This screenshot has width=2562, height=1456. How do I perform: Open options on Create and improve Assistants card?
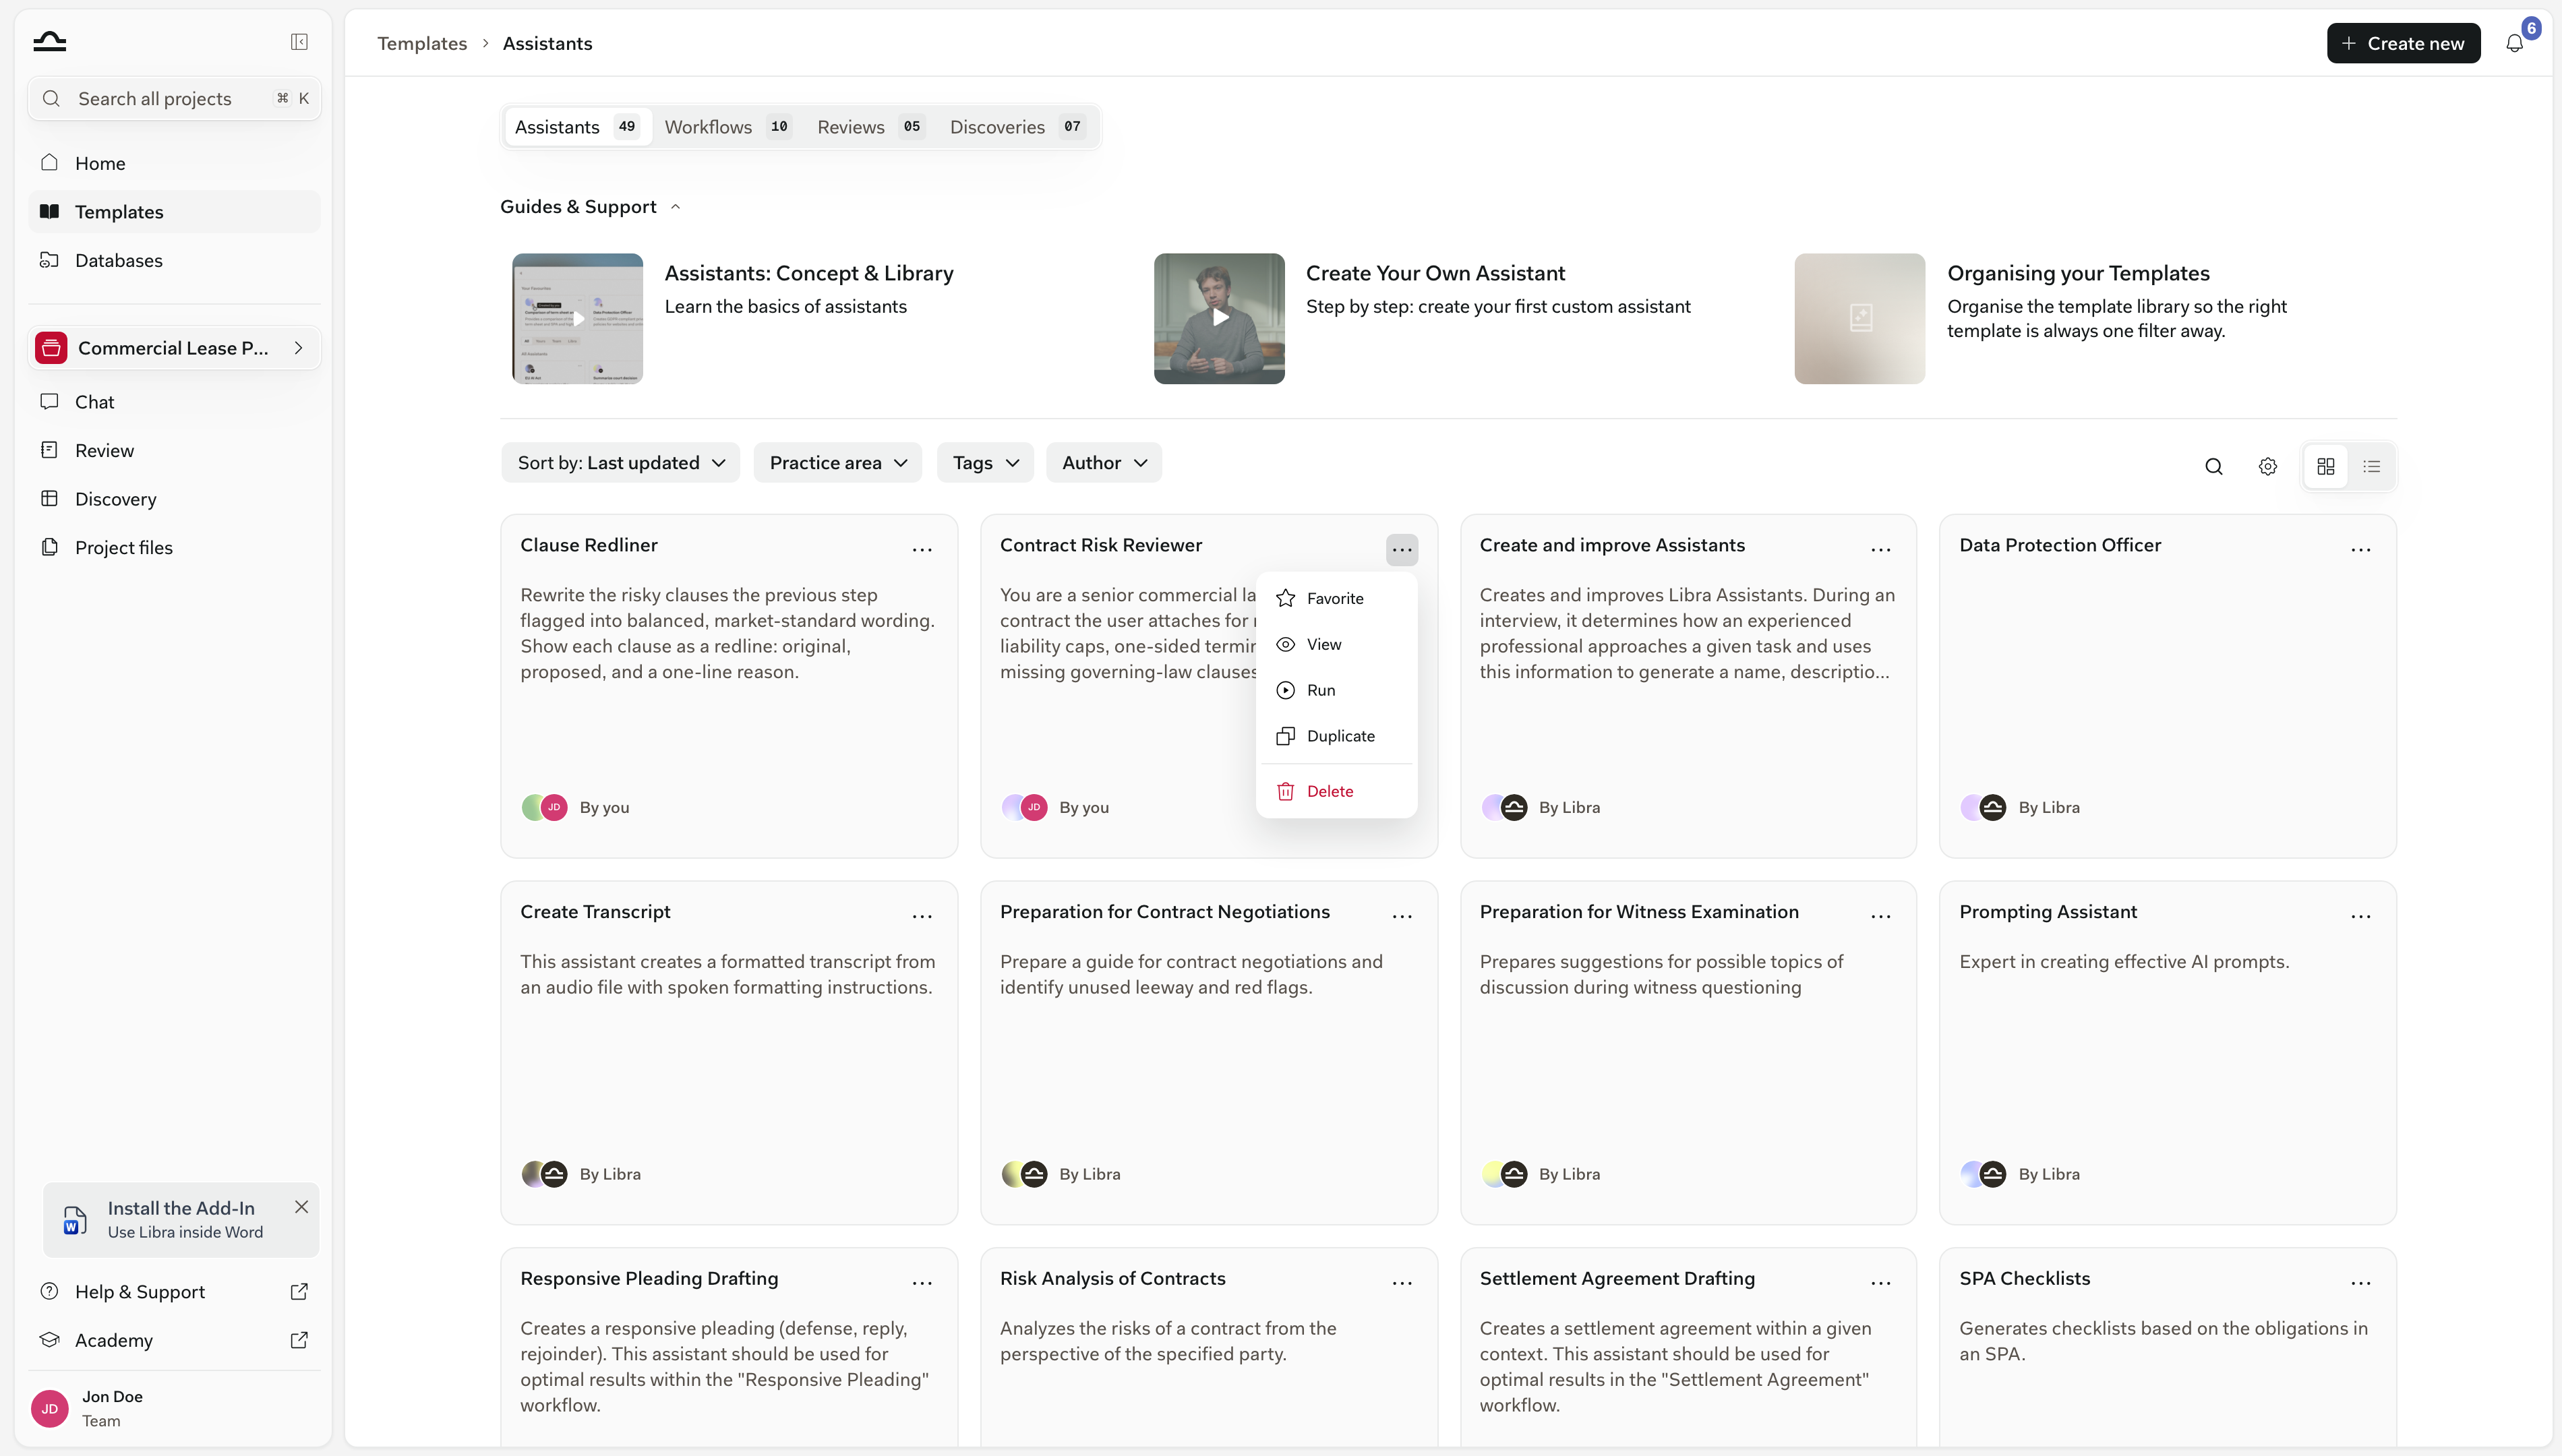click(1880, 549)
